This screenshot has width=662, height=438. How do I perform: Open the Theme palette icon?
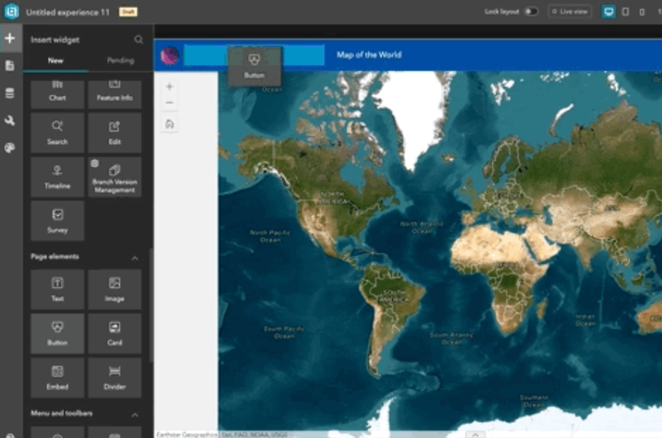10,147
